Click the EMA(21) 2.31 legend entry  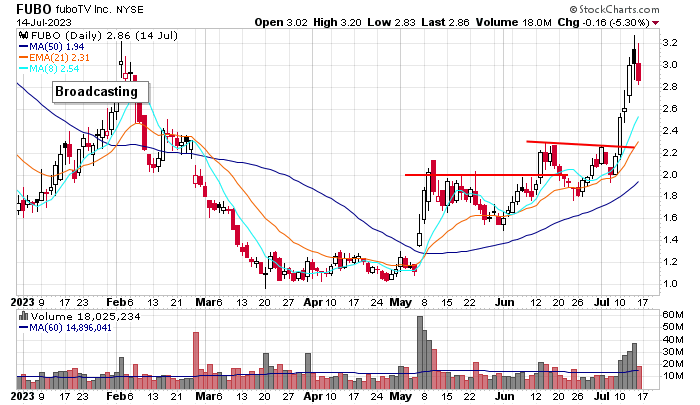pos(54,58)
